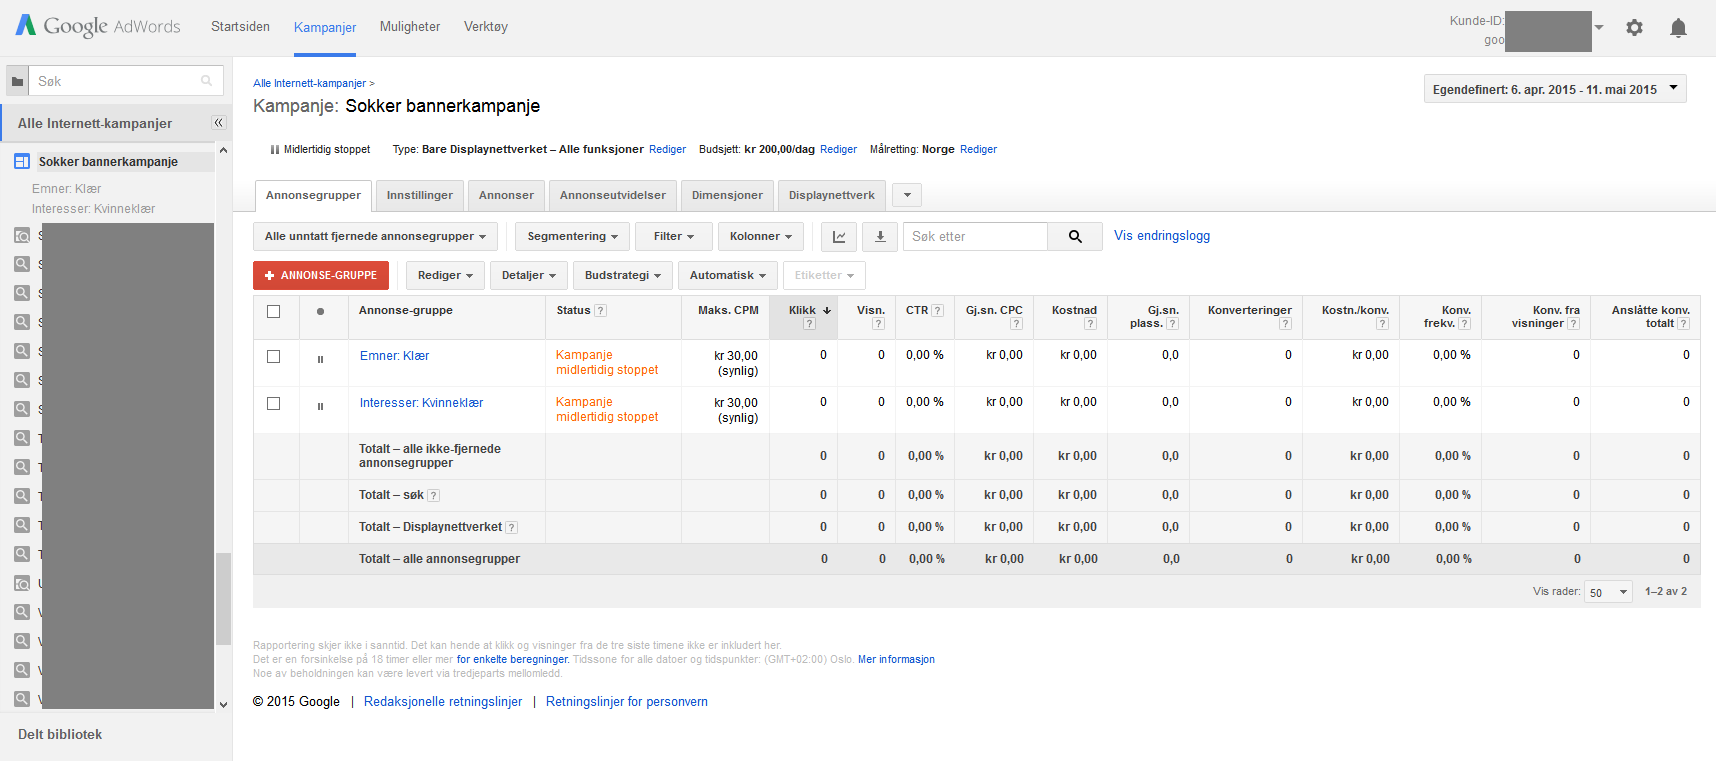Open the Filter dropdown
The height and width of the screenshot is (761, 1716).
(x=674, y=236)
